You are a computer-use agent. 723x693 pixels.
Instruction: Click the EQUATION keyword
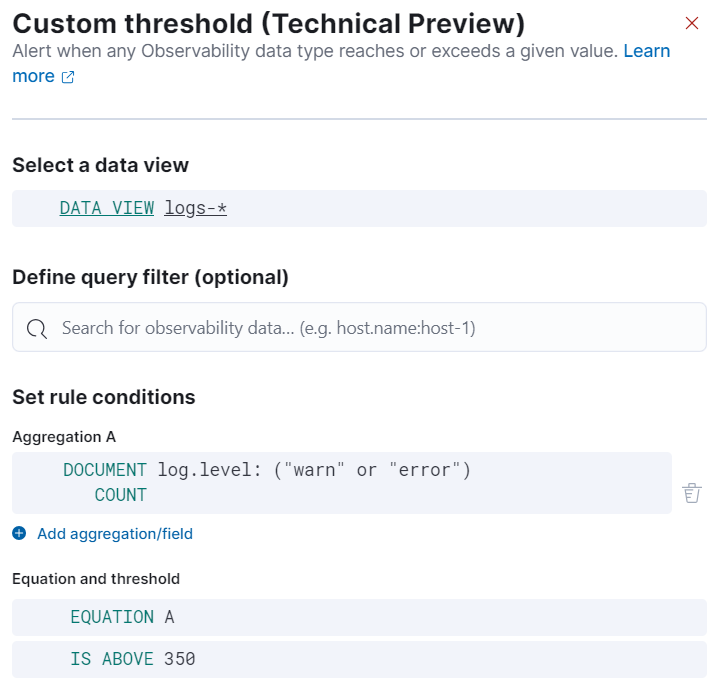pos(112,617)
